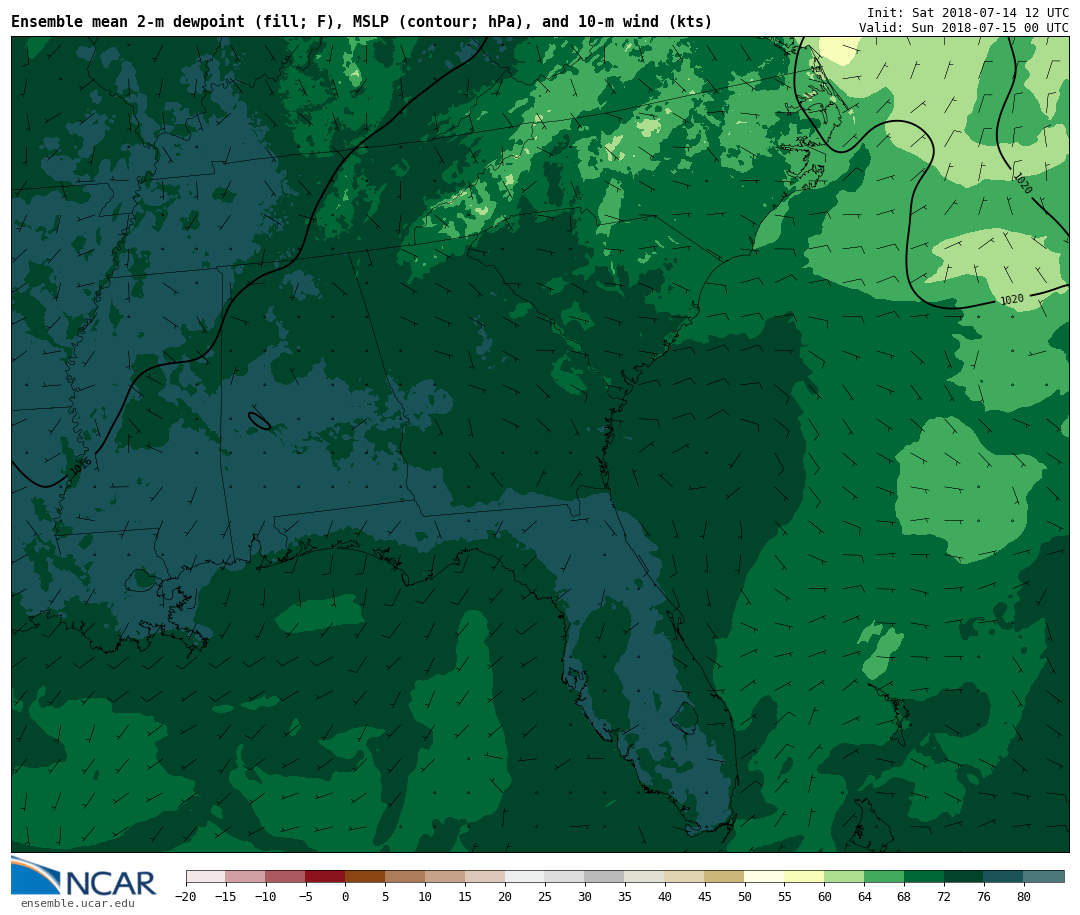Click the map title about ensemble mean dewpoint
1080x915 pixels.
[x=361, y=22]
